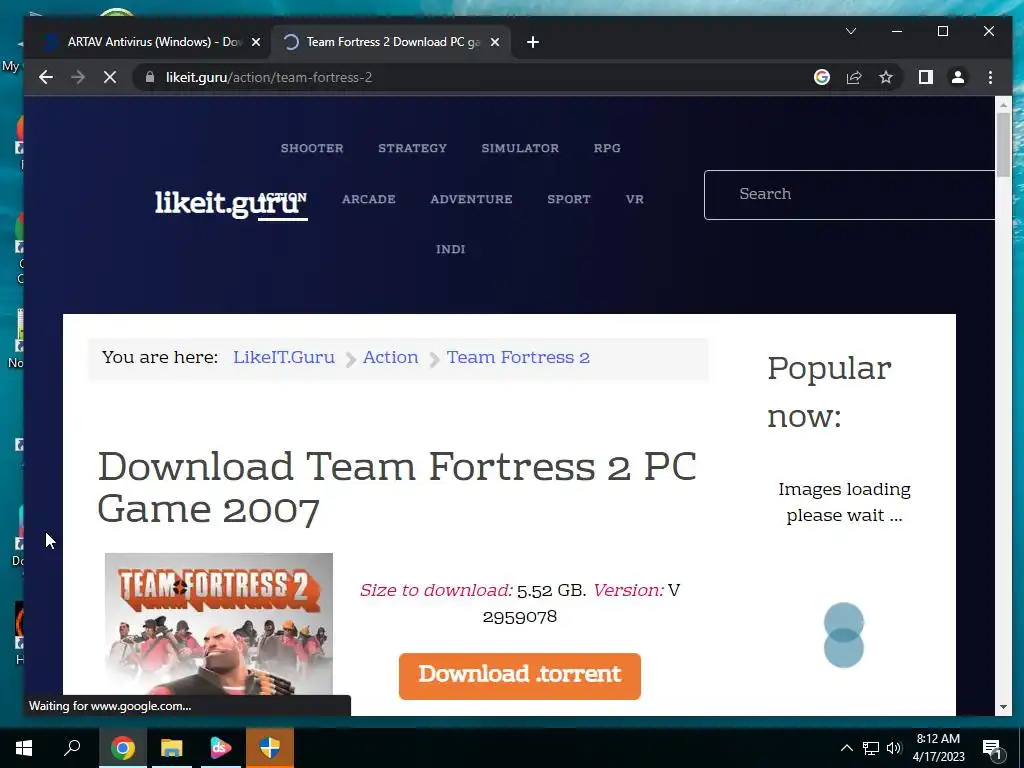Click the shield app taskbar icon
This screenshot has height=768, width=1024.
(270, 748)
